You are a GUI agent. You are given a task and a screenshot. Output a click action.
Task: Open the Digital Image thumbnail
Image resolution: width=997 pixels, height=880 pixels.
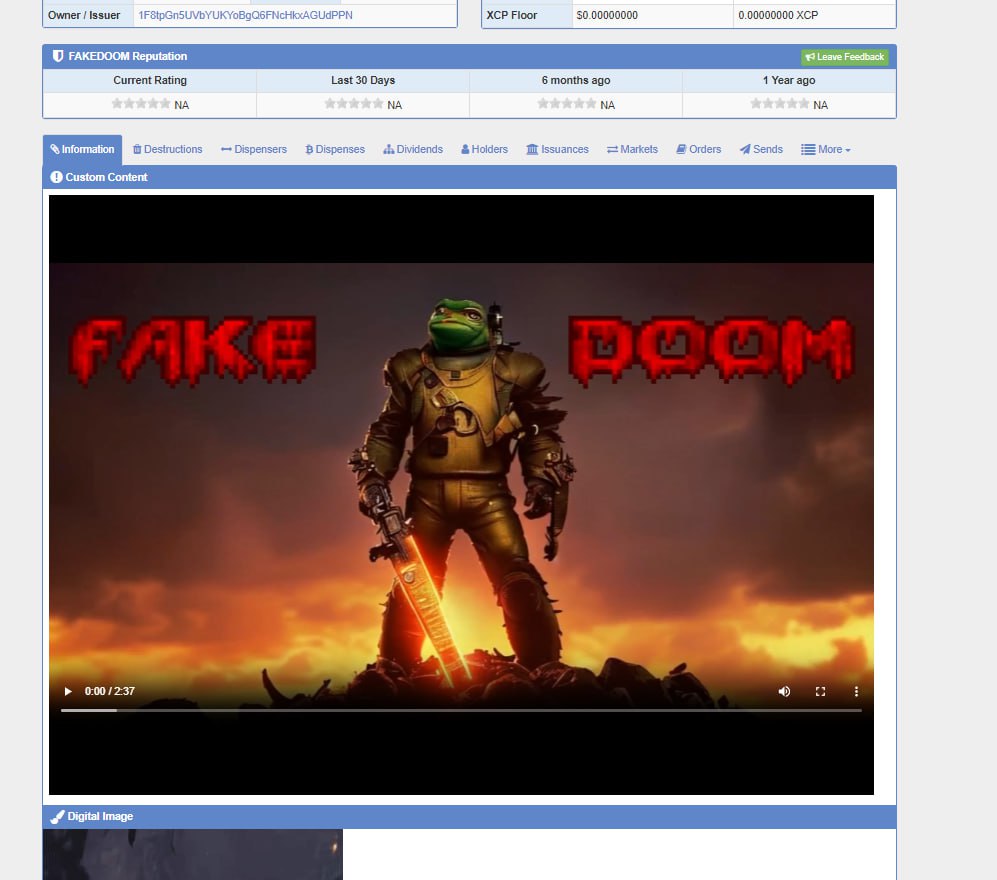tap(193, 855)
